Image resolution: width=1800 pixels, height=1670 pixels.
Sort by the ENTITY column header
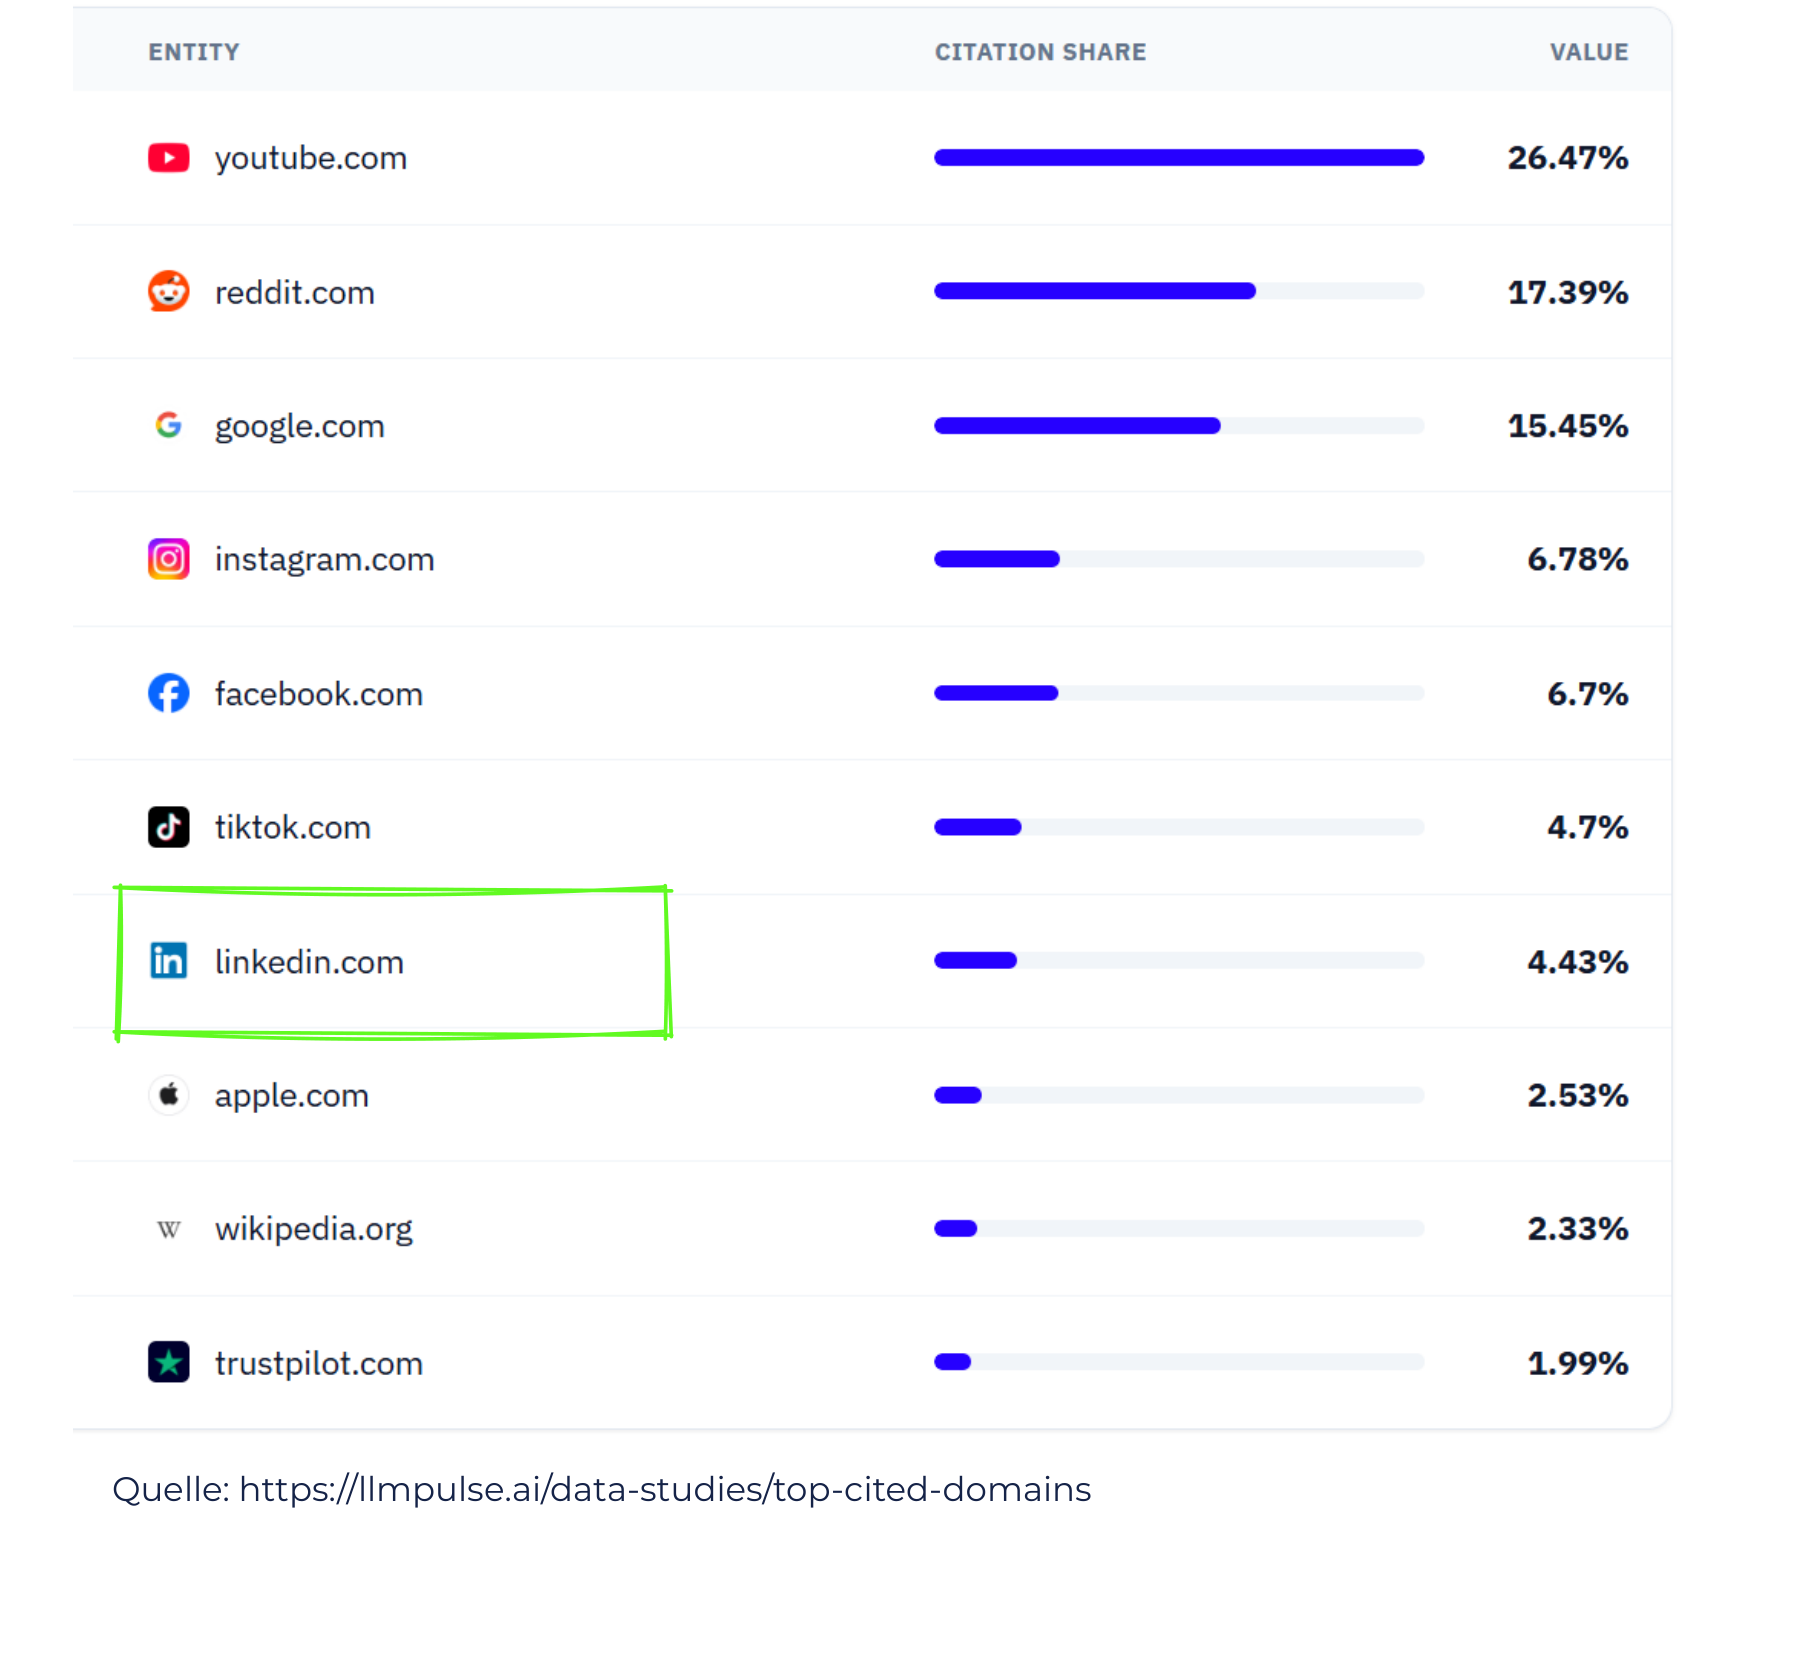194,52
